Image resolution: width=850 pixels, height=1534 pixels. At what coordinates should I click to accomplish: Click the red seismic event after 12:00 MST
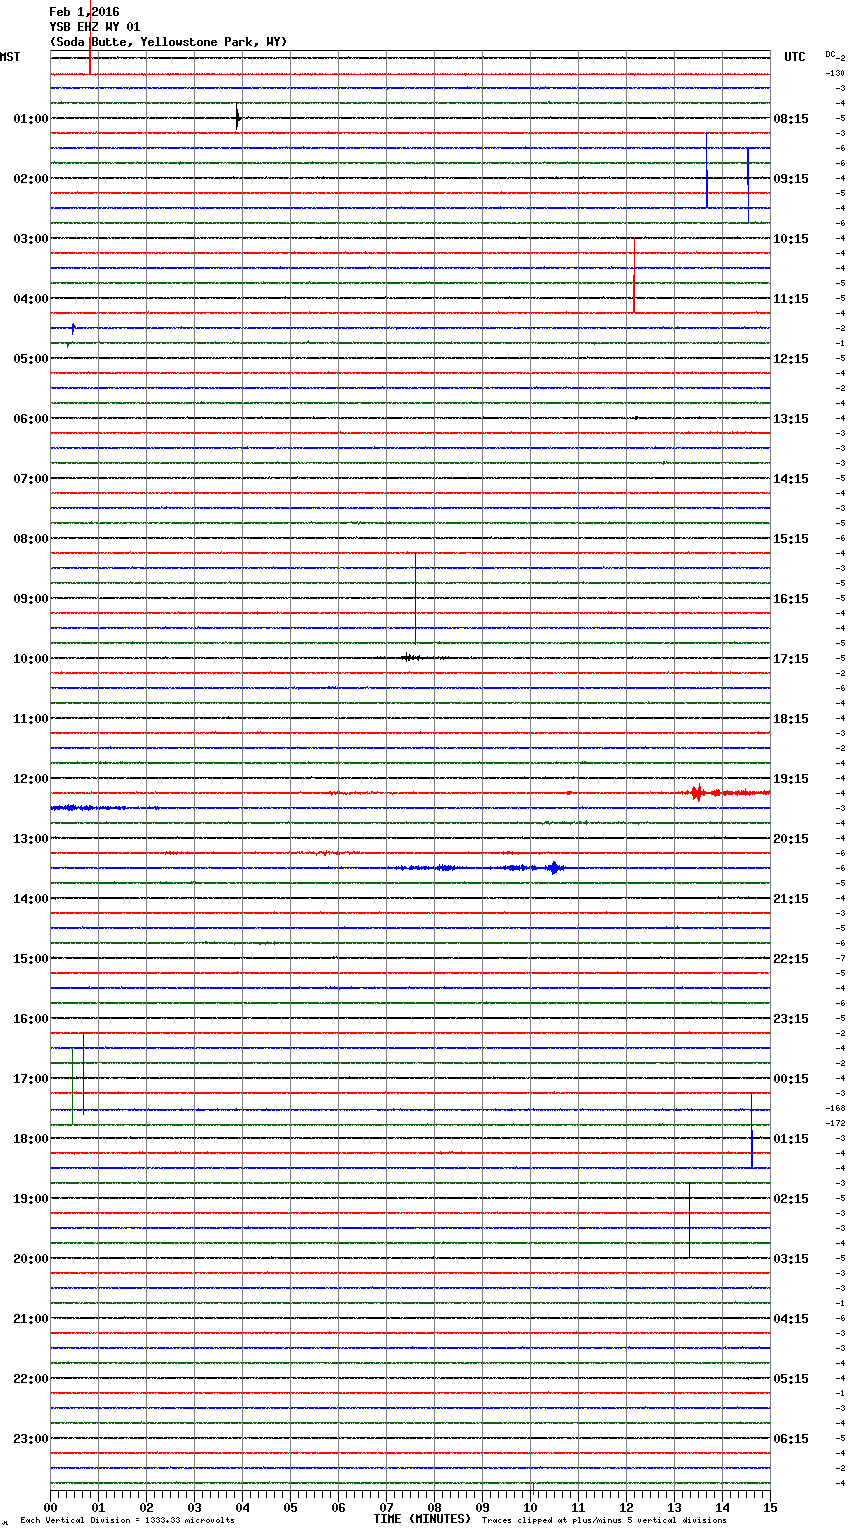697,793
